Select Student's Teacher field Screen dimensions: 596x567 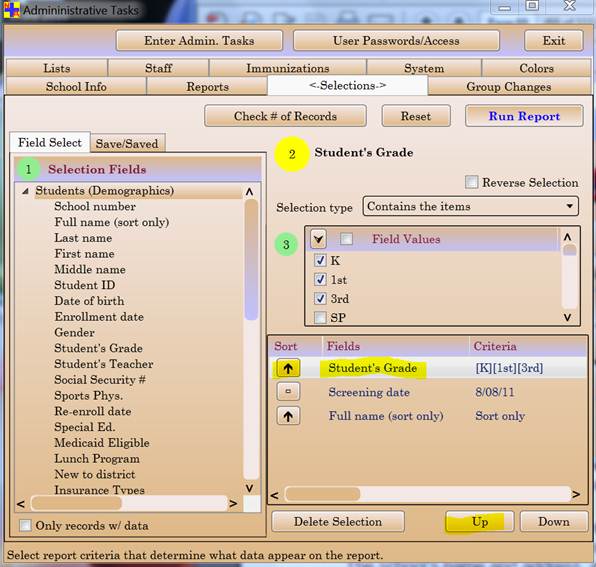(x=104, y=364)
